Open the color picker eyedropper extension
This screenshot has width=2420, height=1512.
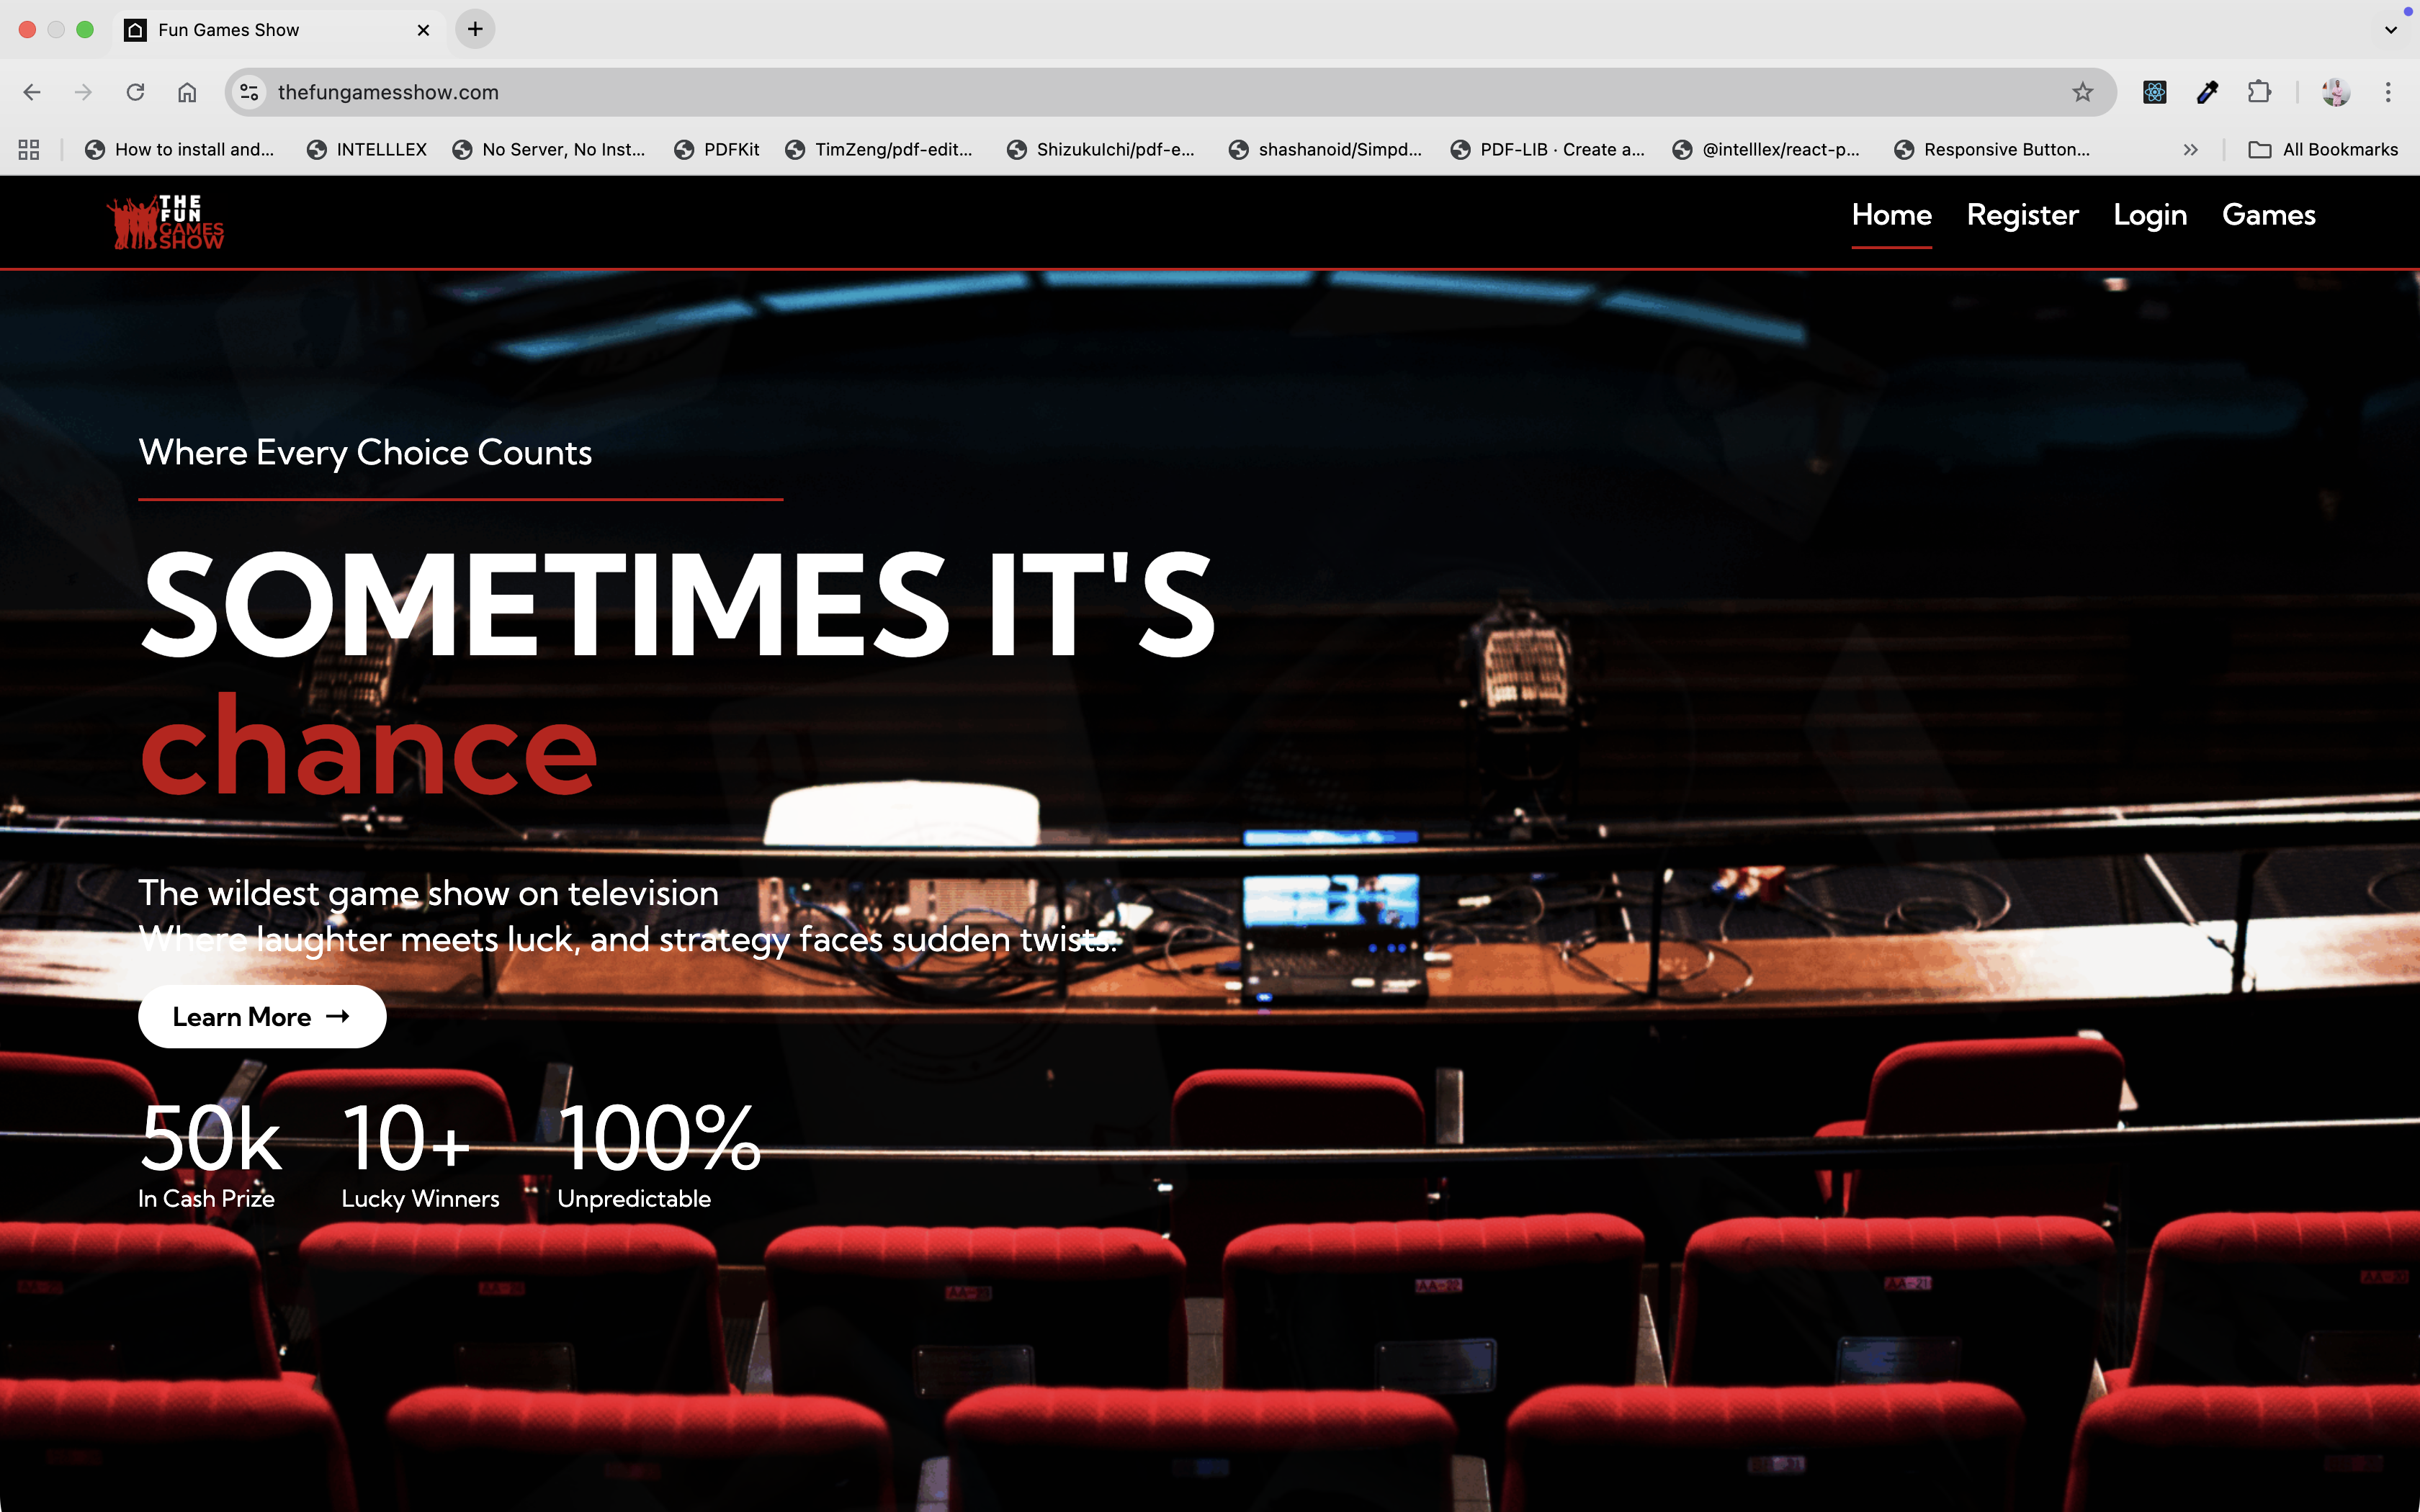[x=2207, y=92]
